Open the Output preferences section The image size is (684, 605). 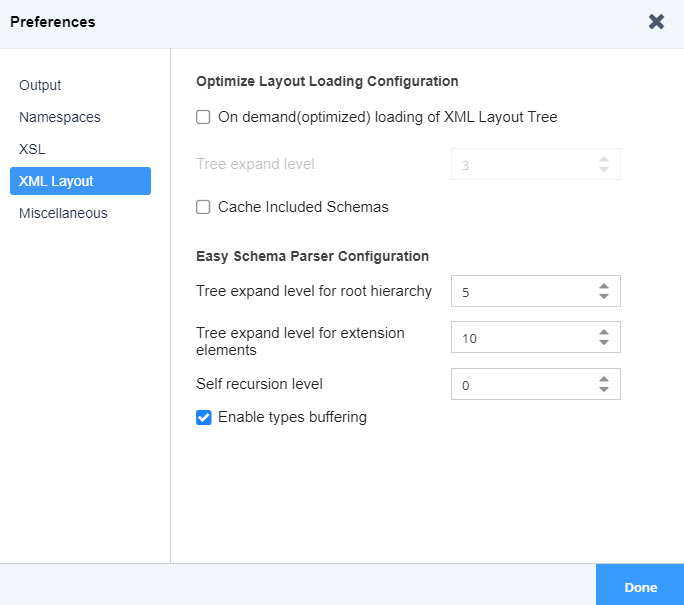[40, 85]
